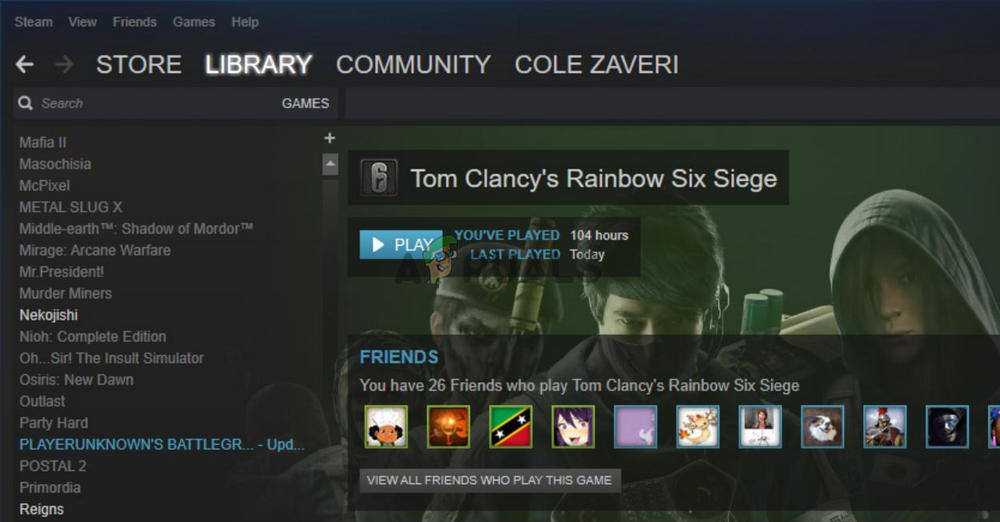Select PLAYERUNKNOWN'S BATTLEGROUNDS in the game list
This screenshot has height=522, width=1000.
pos(162,445)
